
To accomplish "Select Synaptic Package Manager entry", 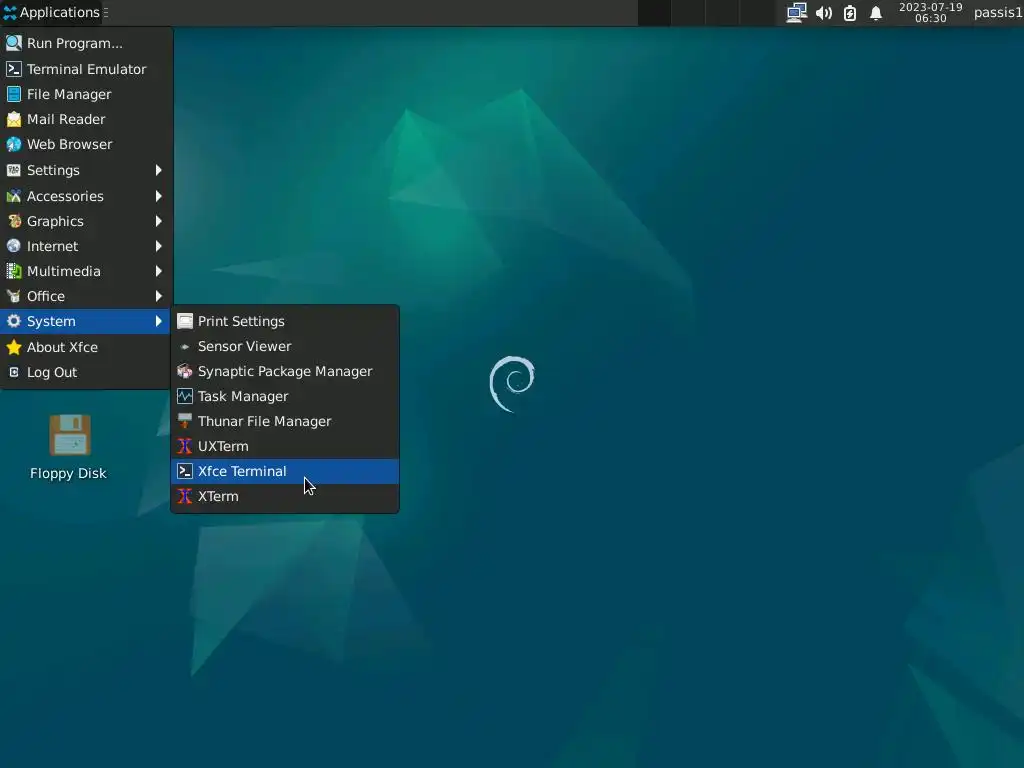I will (x=285, y=371).
